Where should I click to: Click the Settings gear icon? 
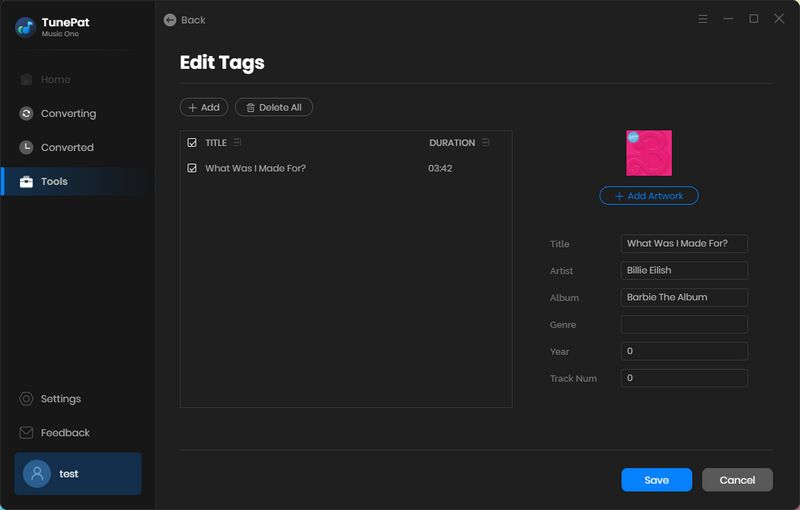coord(26,399)
